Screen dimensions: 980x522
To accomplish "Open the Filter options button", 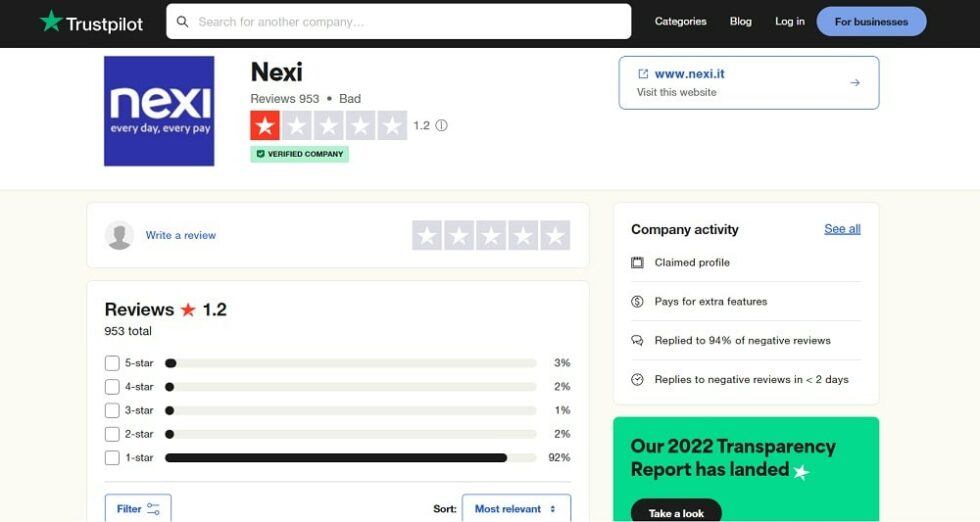I will click(x=138, y=509).
